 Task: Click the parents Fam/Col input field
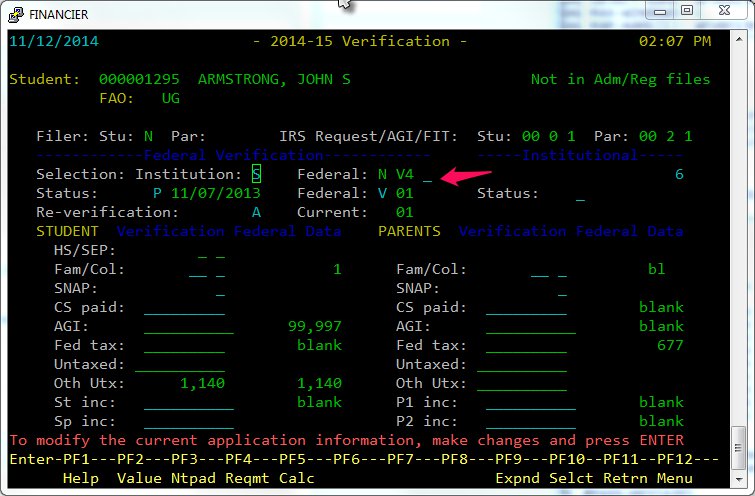[x=549, y=270]
